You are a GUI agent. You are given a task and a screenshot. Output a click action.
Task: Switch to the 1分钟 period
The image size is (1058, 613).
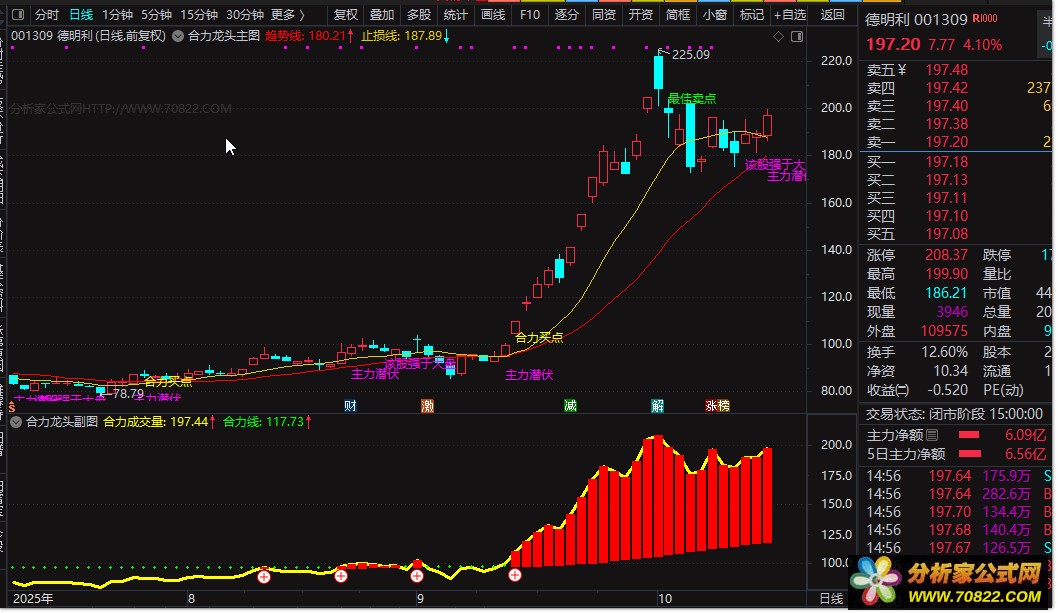pyautogui.click(x=117, y=14)
